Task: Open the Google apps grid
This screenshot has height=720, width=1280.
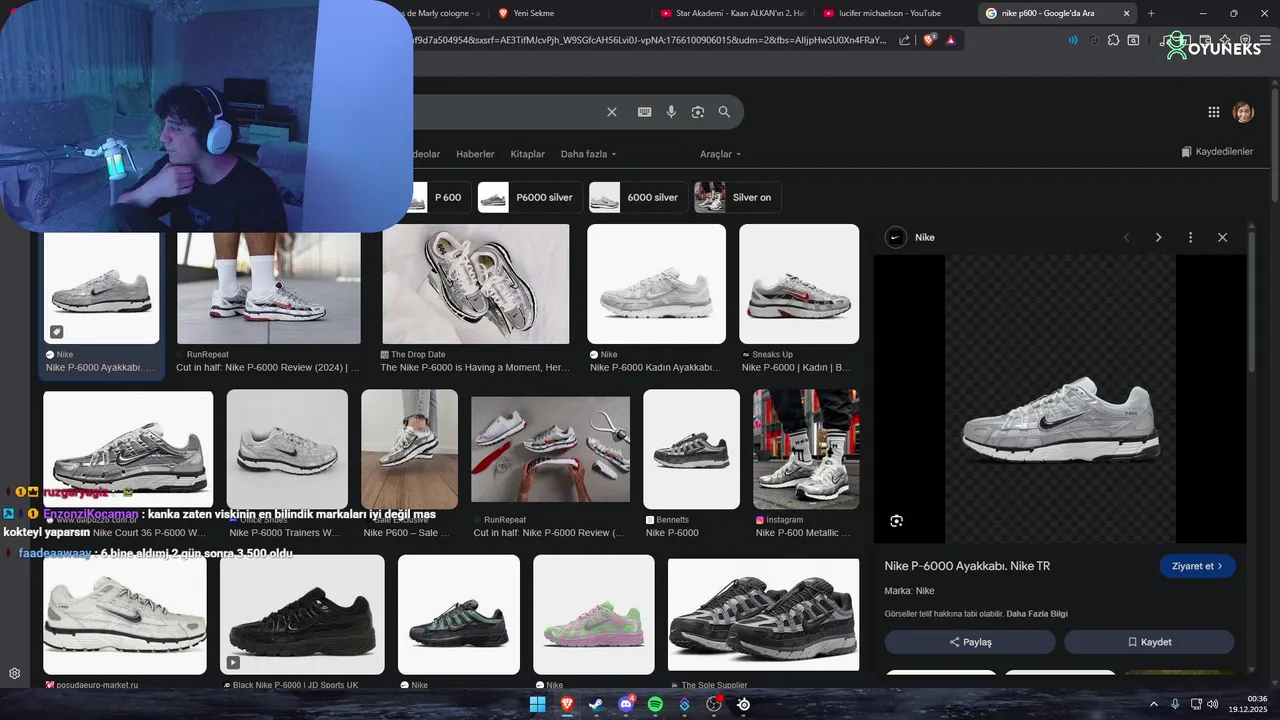Action: pyautogui.click(x=1214, y=112)
